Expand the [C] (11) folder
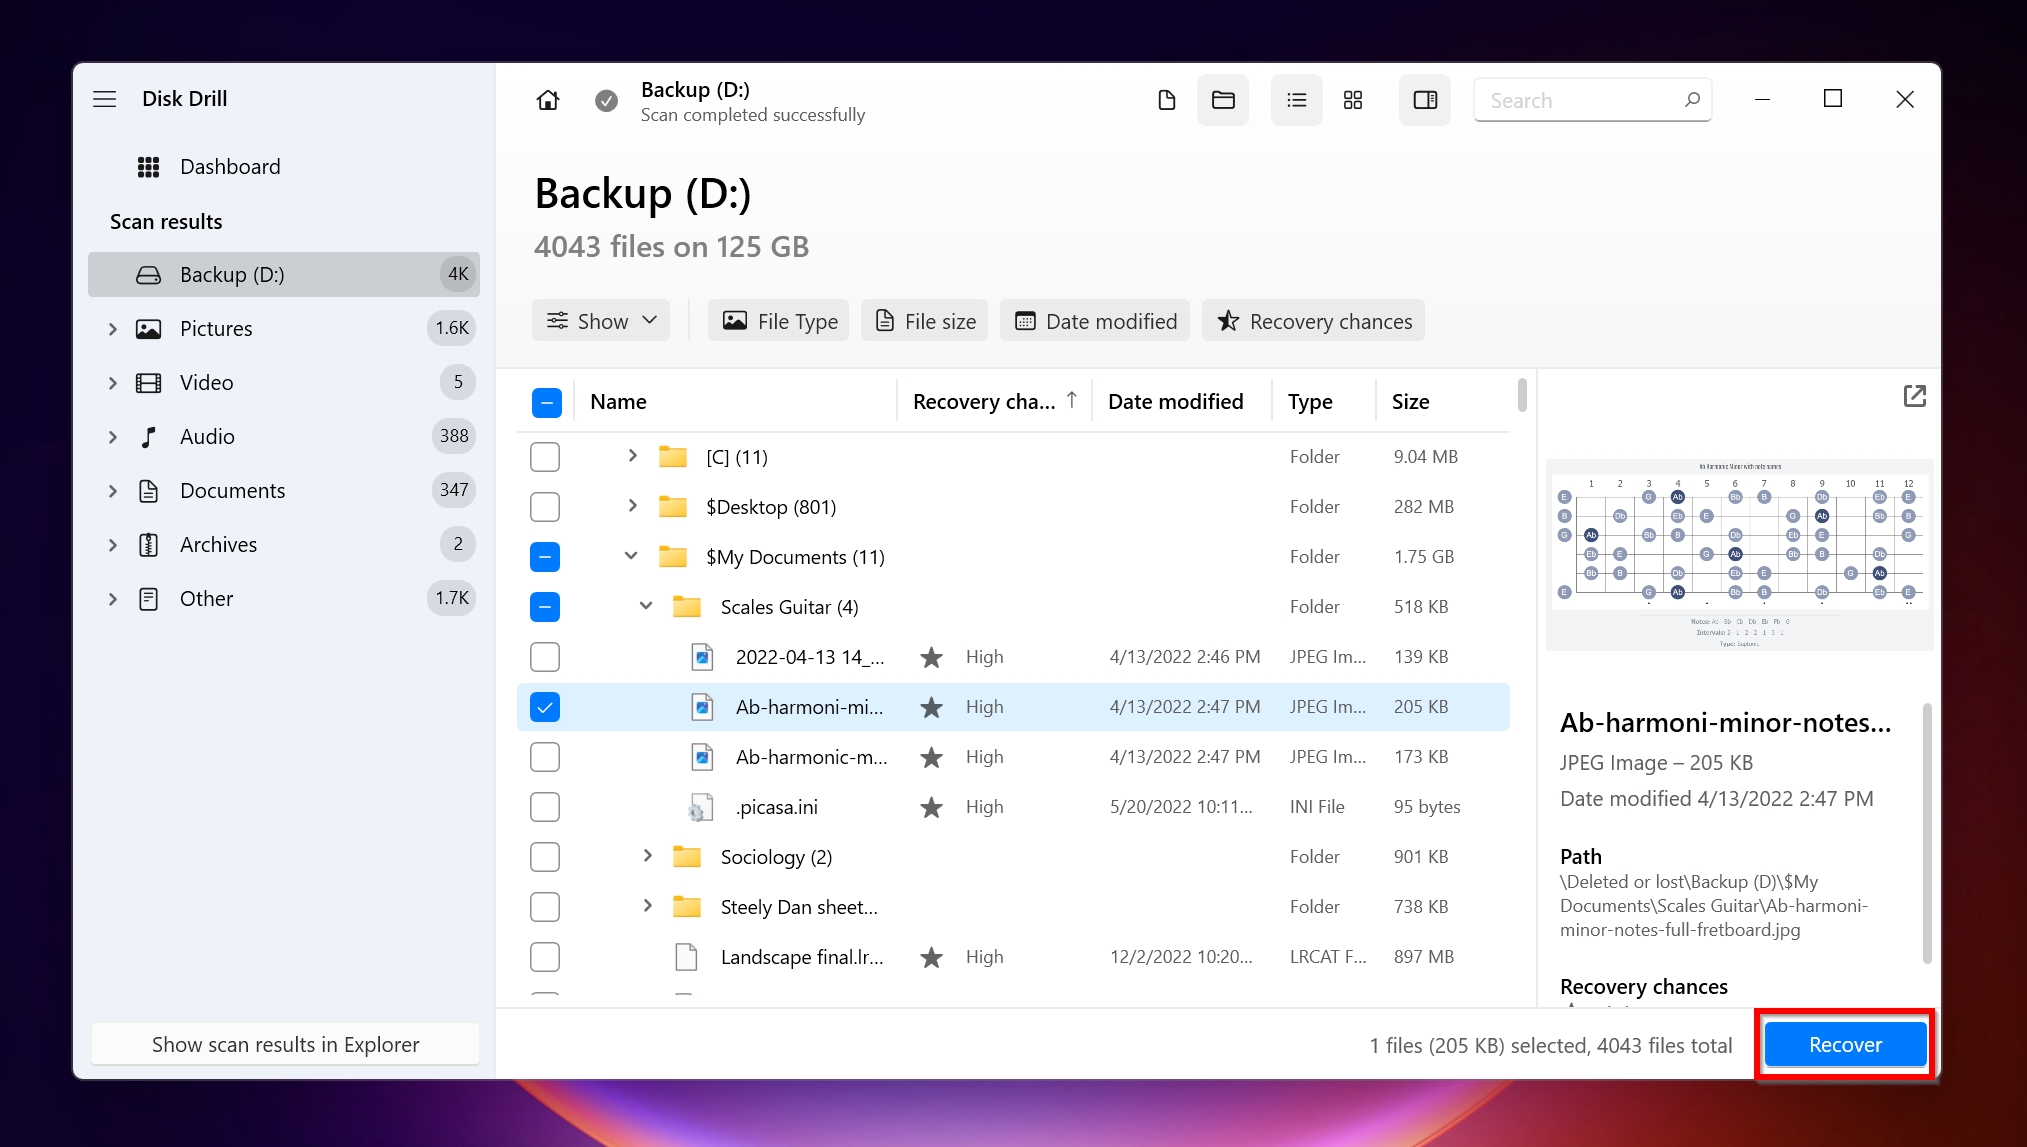The height and width of the screenshot is (1147, 2027). tap(632, 456)
